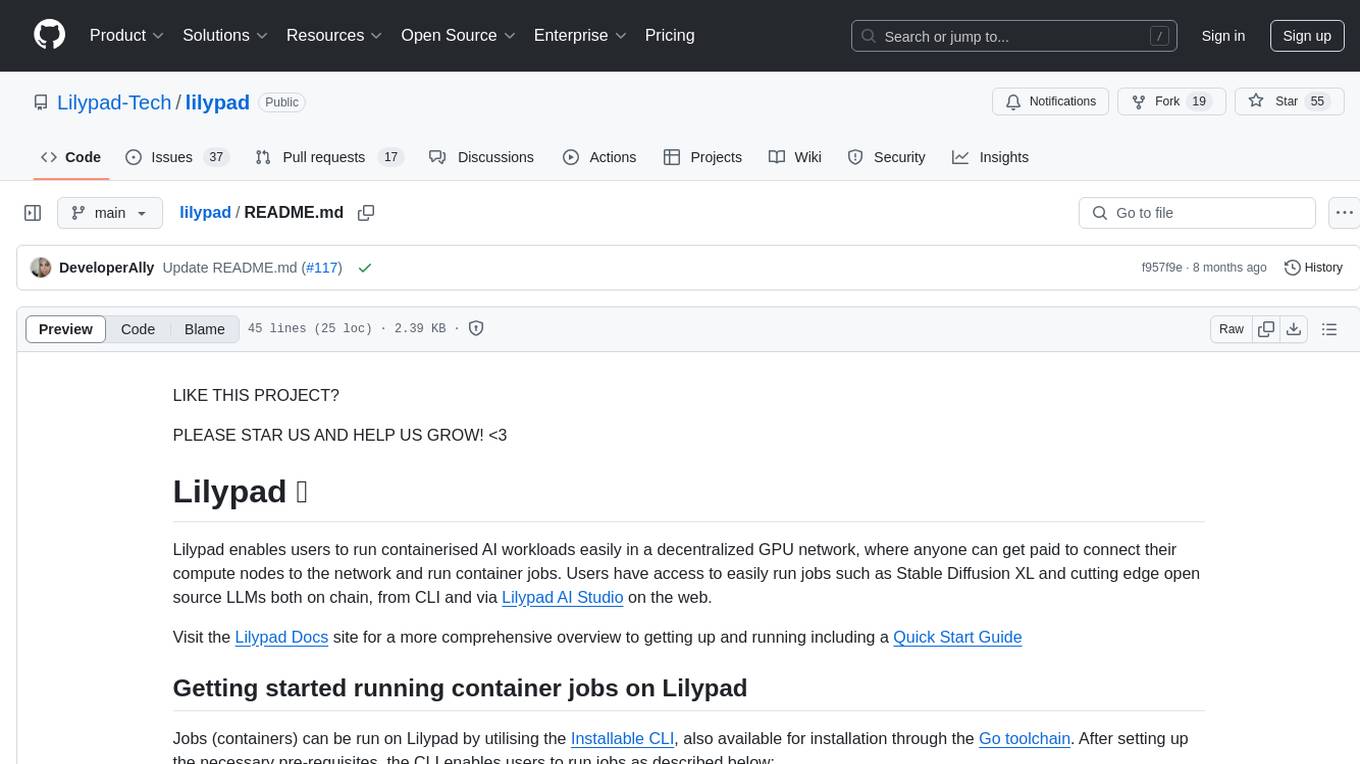1360x764 pixels.
Task: Copy raw file contents
Action: pos(1266,329)
